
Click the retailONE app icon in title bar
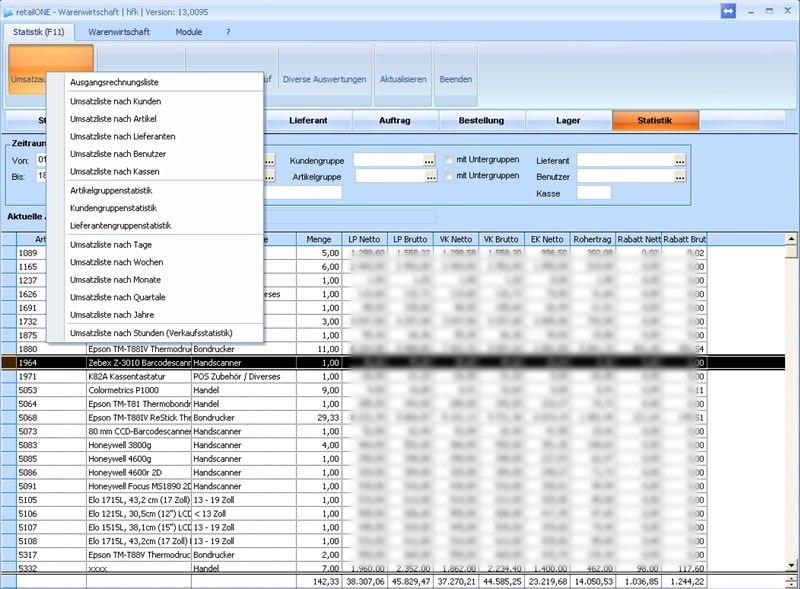9,10
